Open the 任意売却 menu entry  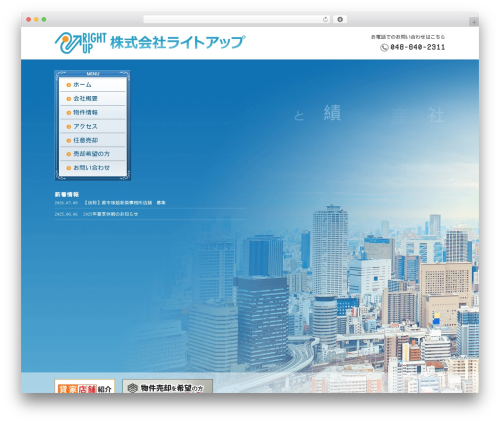[93, 140]
